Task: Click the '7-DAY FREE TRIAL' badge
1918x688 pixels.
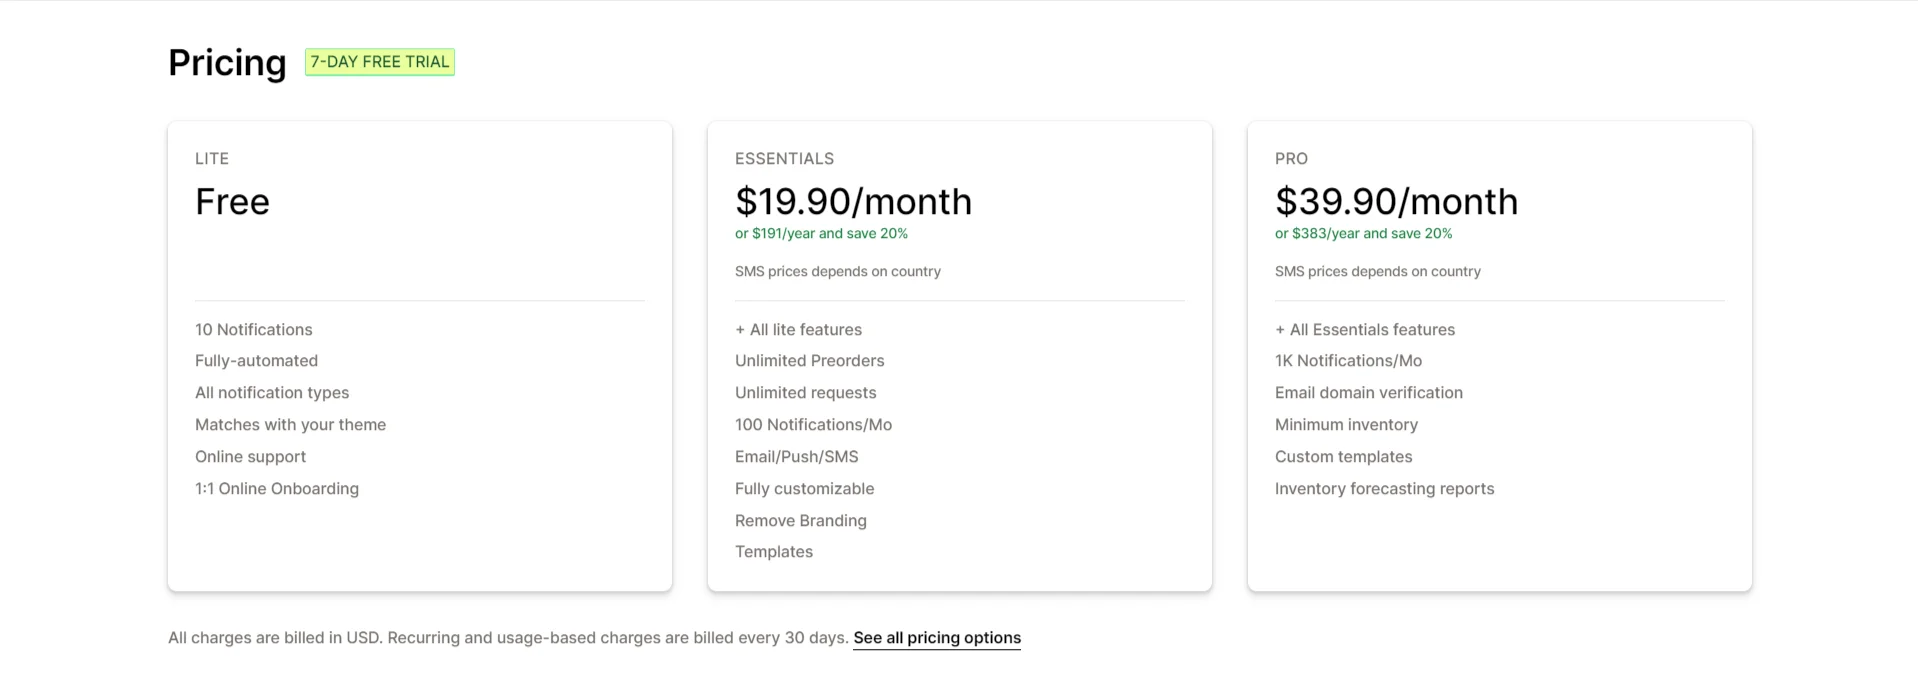Action: [380, 62]
